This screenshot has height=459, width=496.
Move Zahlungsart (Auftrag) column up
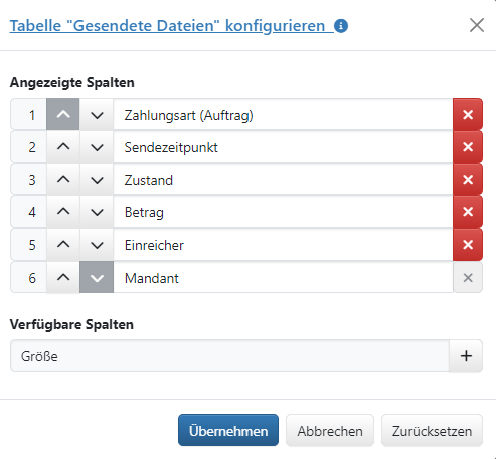pyautogui.click(x=63, y=114)
